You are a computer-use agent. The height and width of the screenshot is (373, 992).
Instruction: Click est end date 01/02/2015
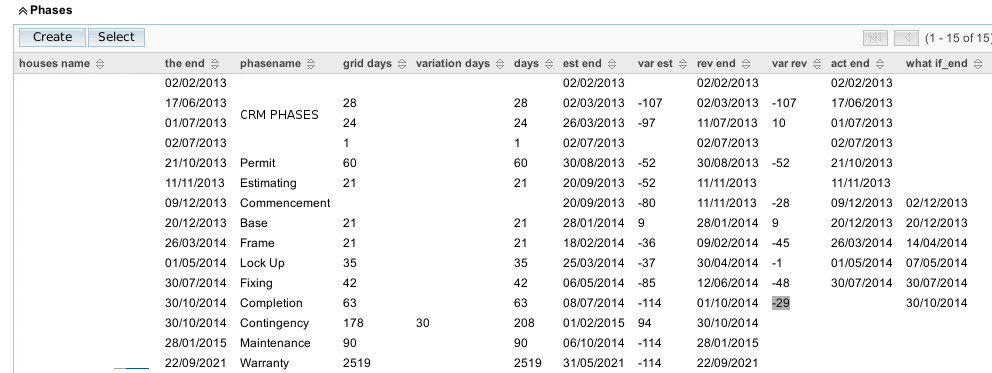593,323
